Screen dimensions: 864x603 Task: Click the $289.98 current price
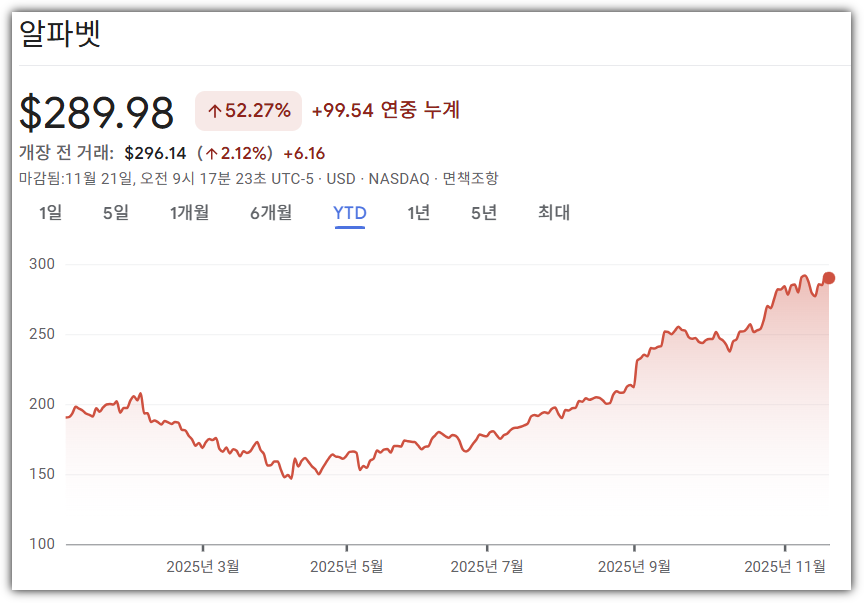point(95,110)
